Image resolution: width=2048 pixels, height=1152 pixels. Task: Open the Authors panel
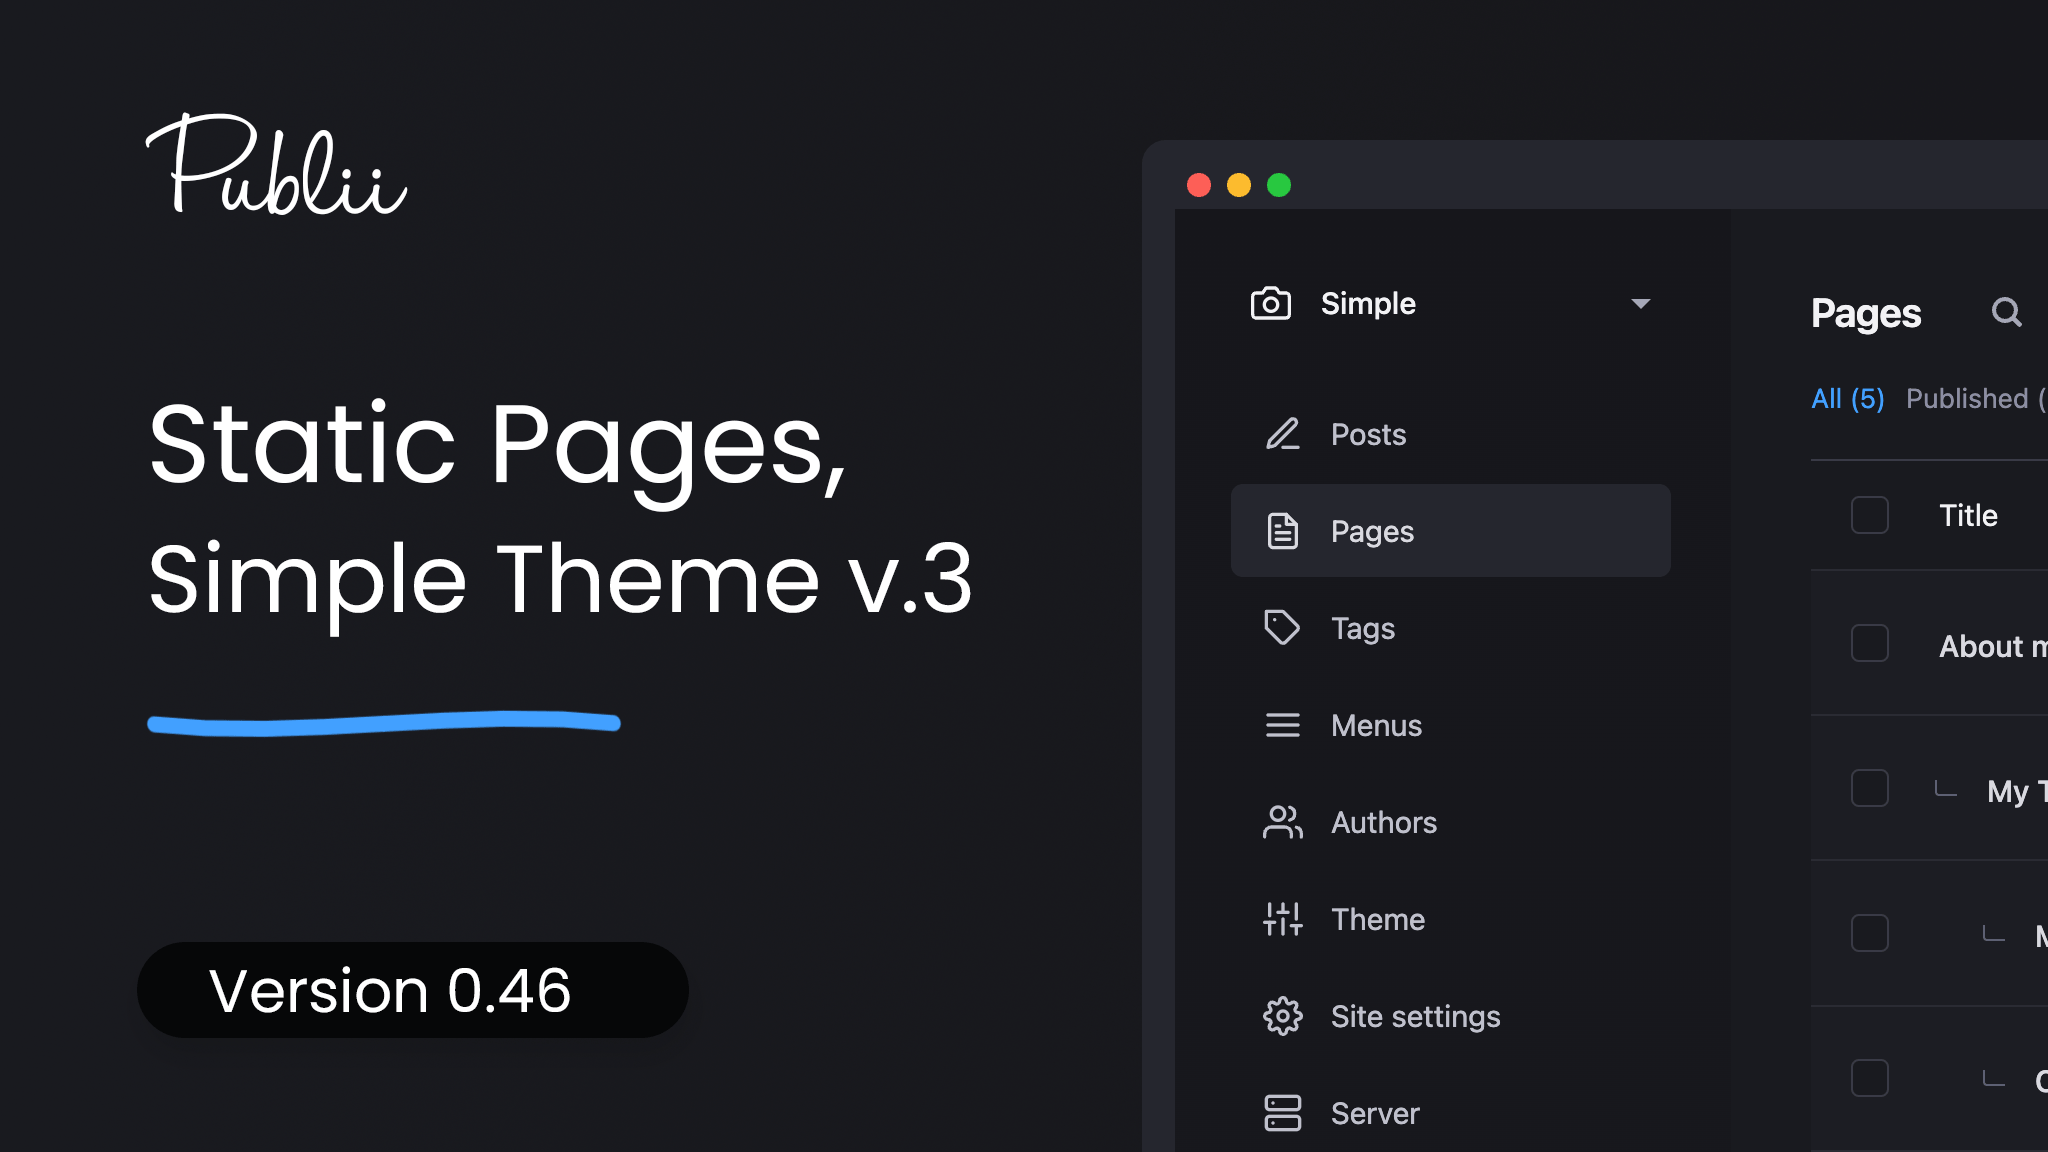[1383, 822]
